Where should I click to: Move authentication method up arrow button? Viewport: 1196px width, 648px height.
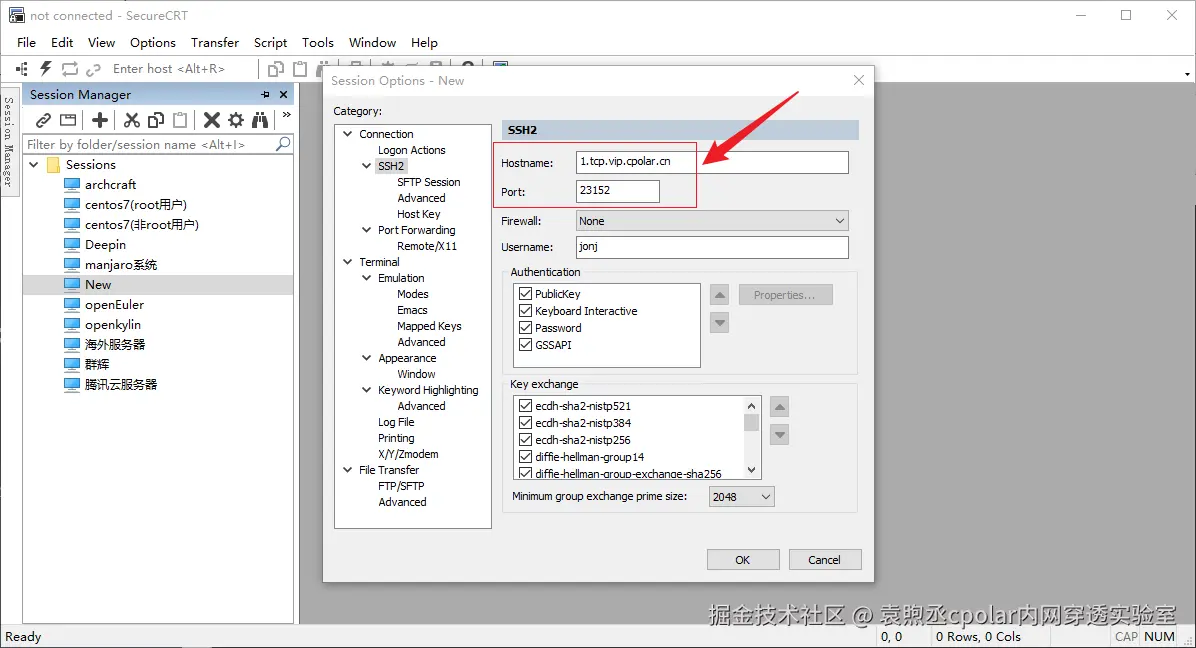[719, 294]
